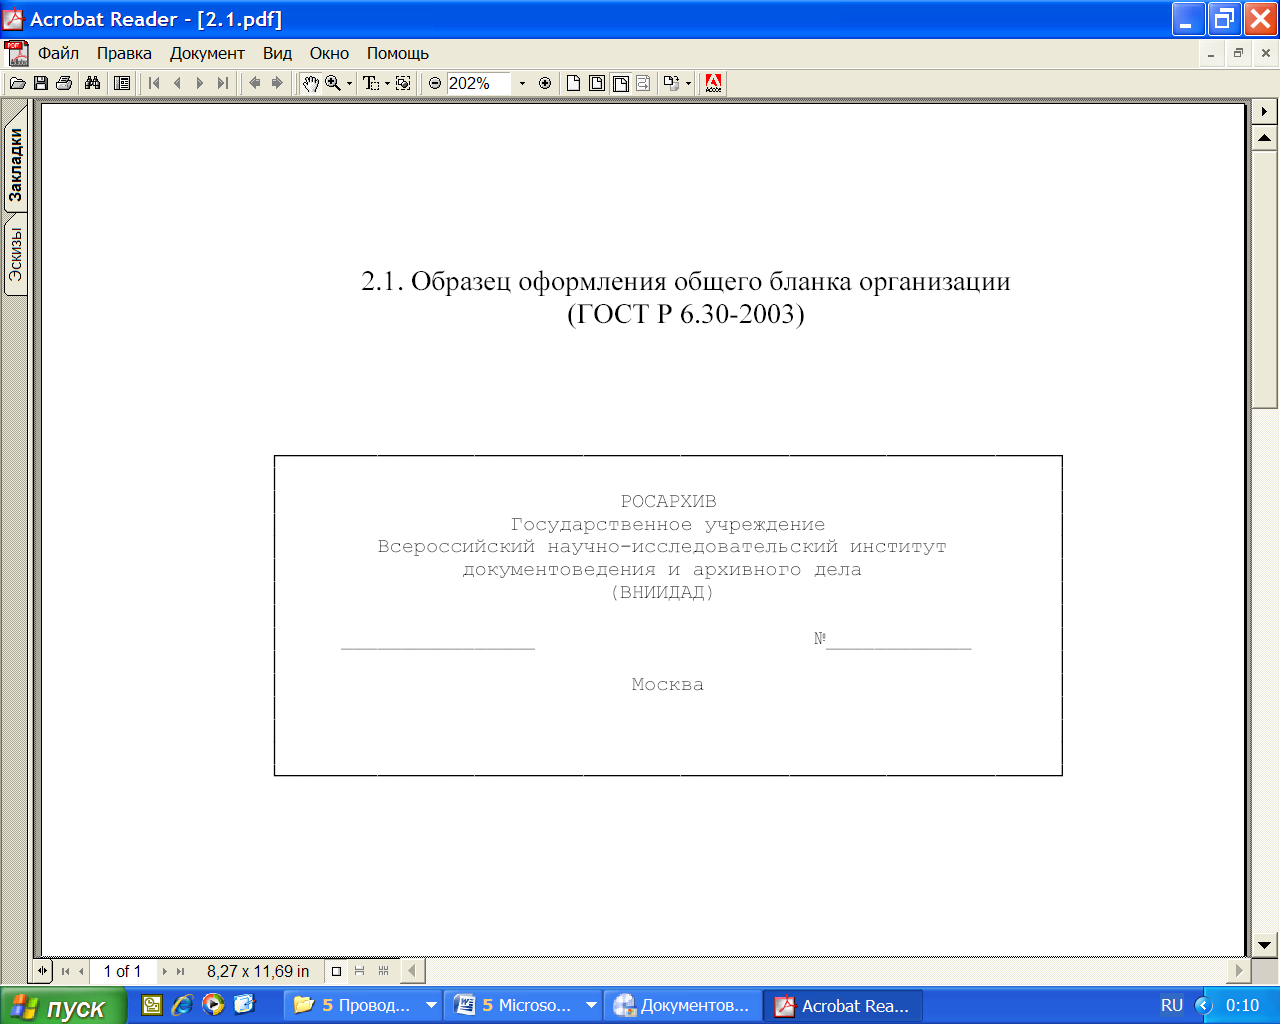Open the zoom percentage dropdown arrow

(x=522, y=84)
